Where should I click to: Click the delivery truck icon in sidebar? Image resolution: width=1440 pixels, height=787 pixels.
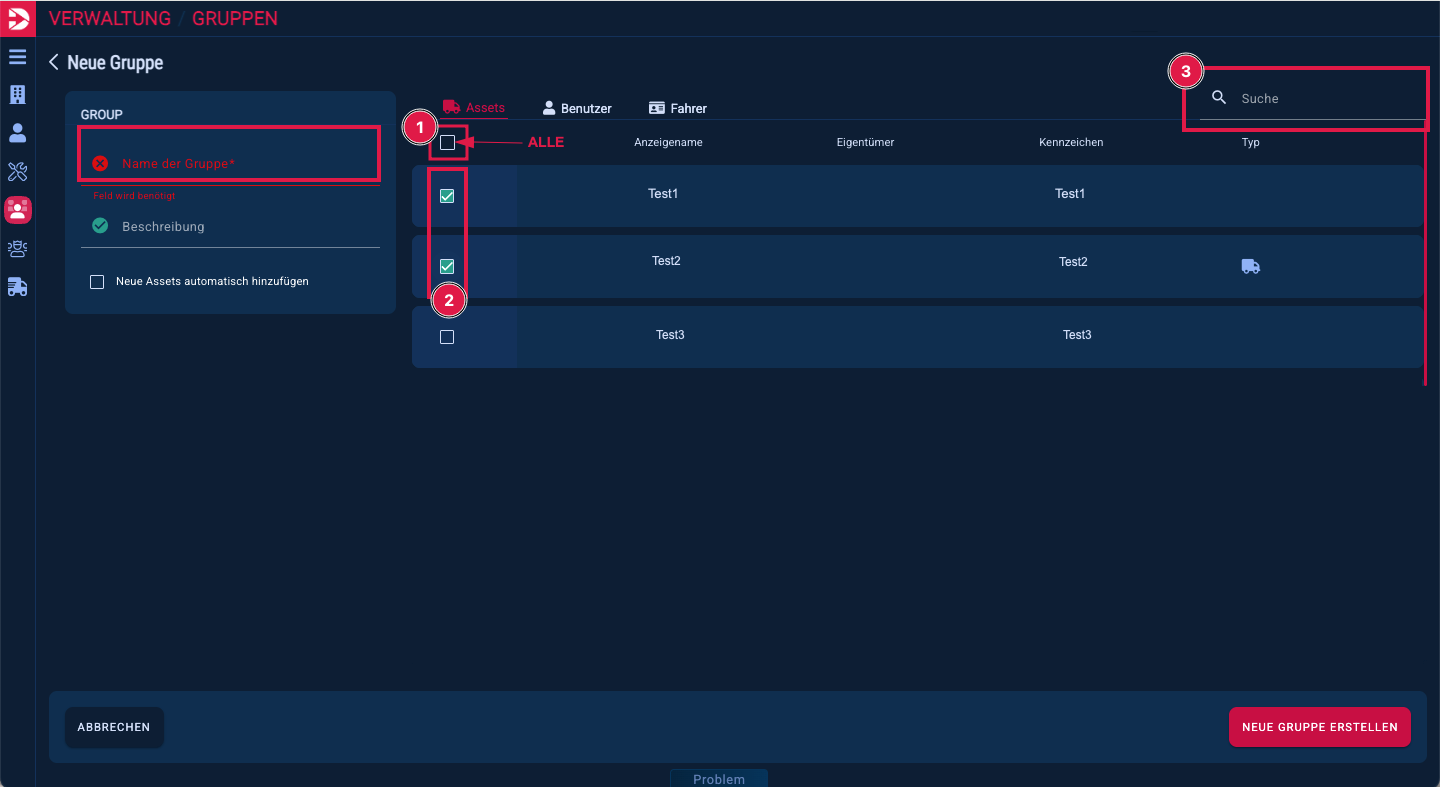[17, 287]
